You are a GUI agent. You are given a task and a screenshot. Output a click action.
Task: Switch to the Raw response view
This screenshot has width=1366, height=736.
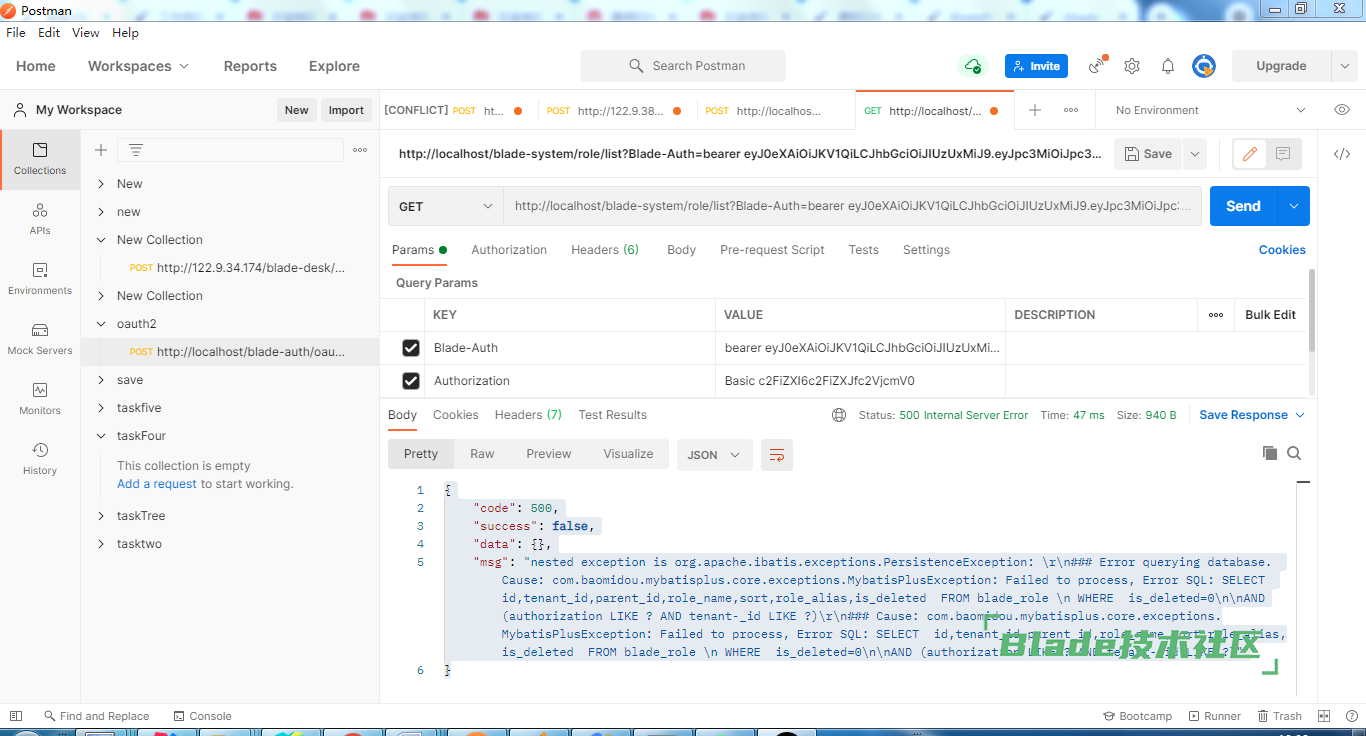click(482, 454)
